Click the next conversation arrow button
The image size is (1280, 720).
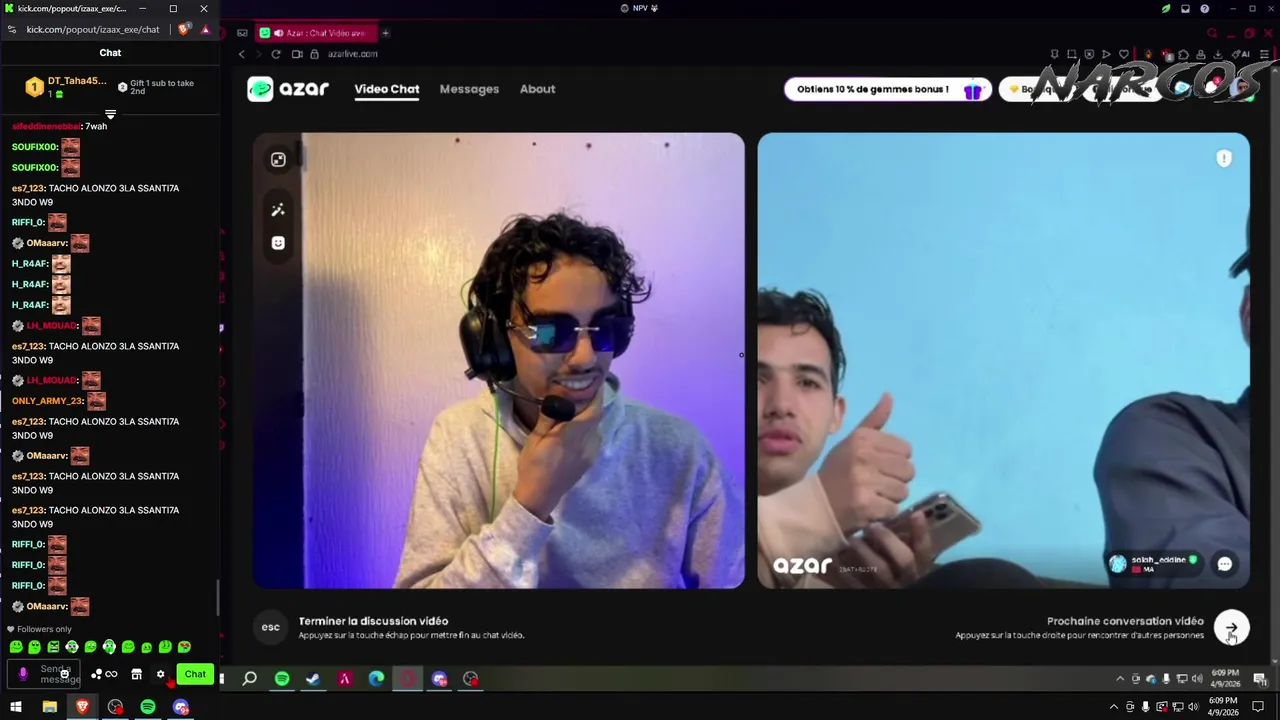[x=1231, y=628]
